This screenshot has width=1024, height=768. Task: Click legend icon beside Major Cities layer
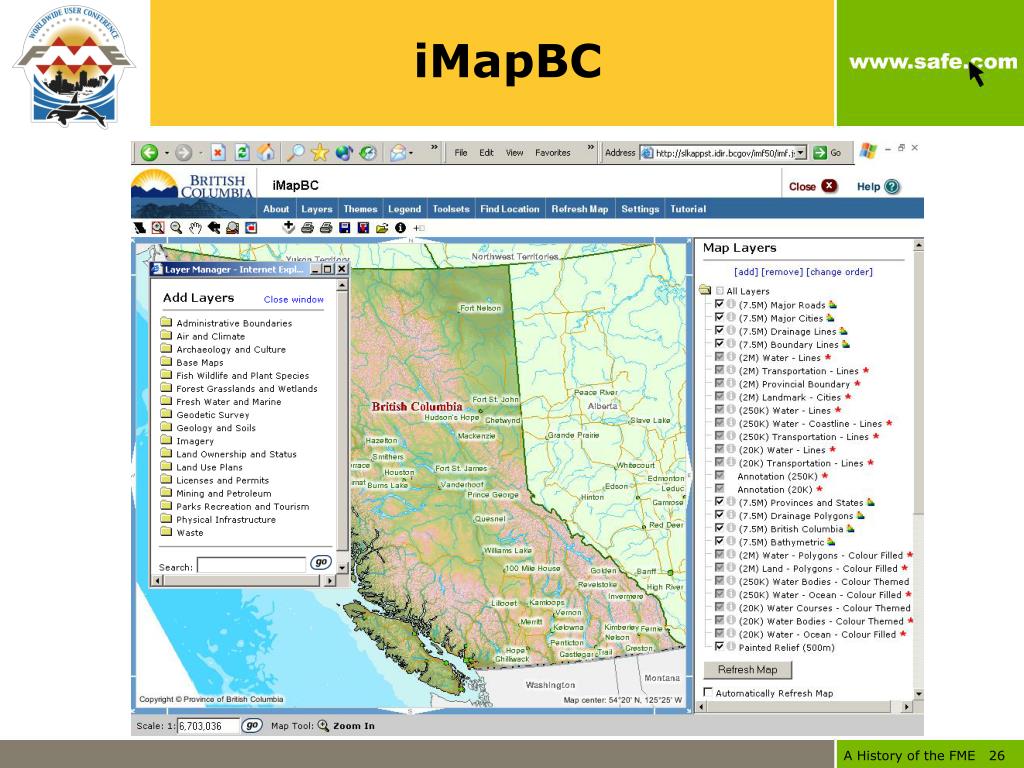(x=830, y=318)
